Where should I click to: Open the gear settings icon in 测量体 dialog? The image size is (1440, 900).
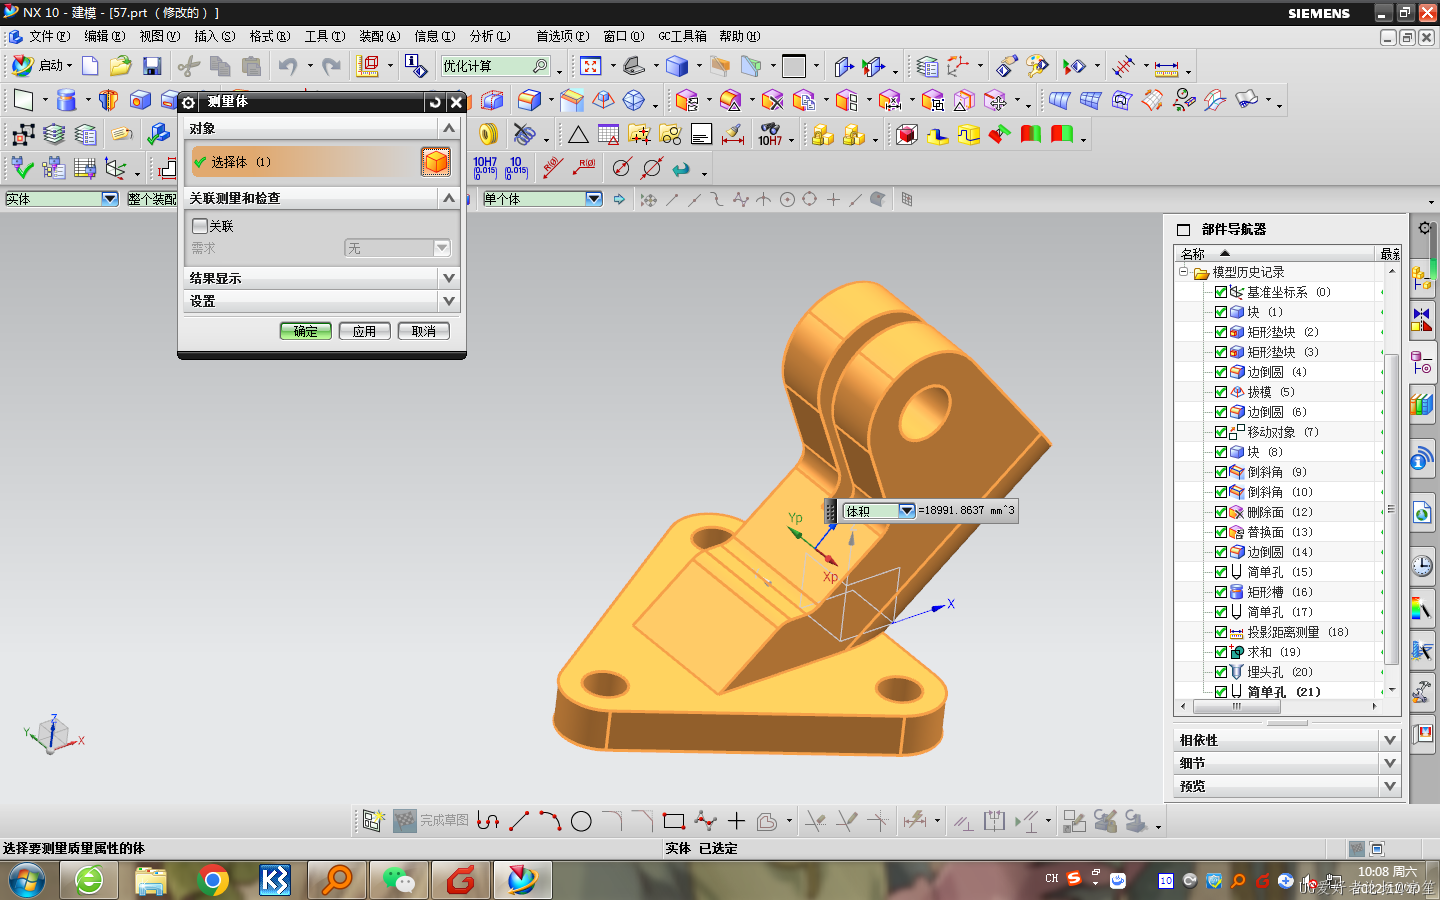coord(189,102)
